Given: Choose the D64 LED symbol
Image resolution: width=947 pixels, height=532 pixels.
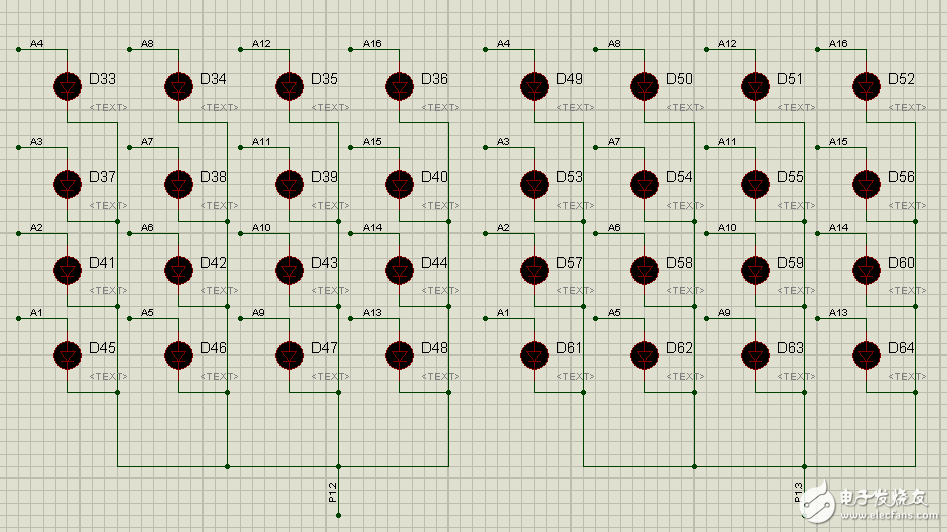Looking at the screenshot, I should pos(866,355).
